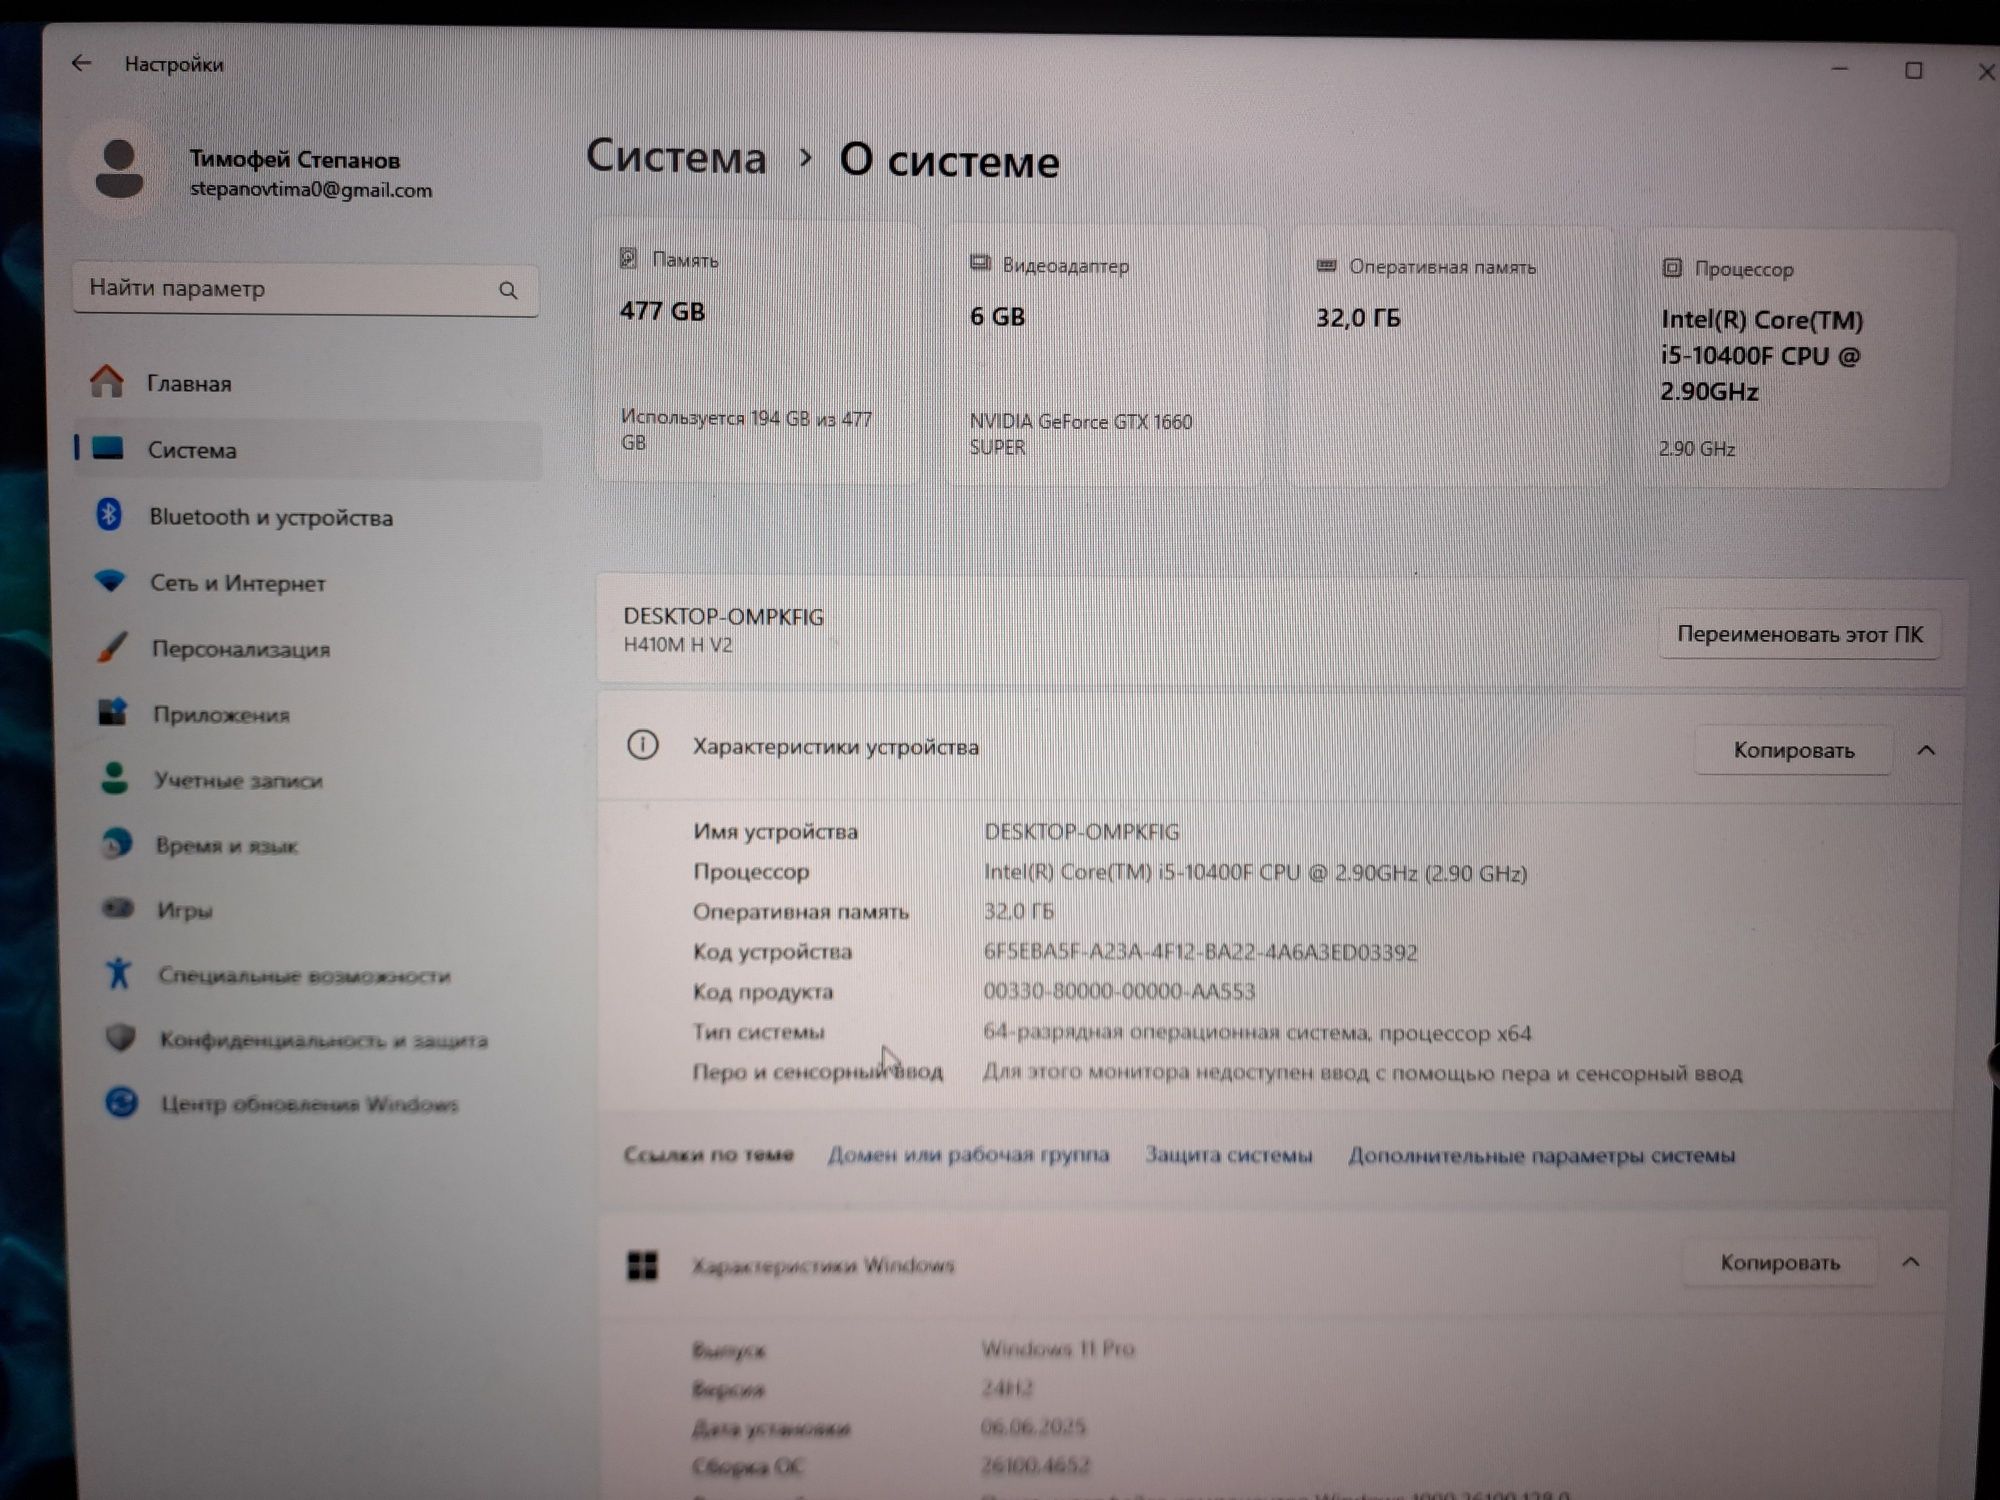This screenshot has width=2000, height=1500.
Task: Go back using the arrow icon
Action: pyautogui.click(x=81, y=63)
